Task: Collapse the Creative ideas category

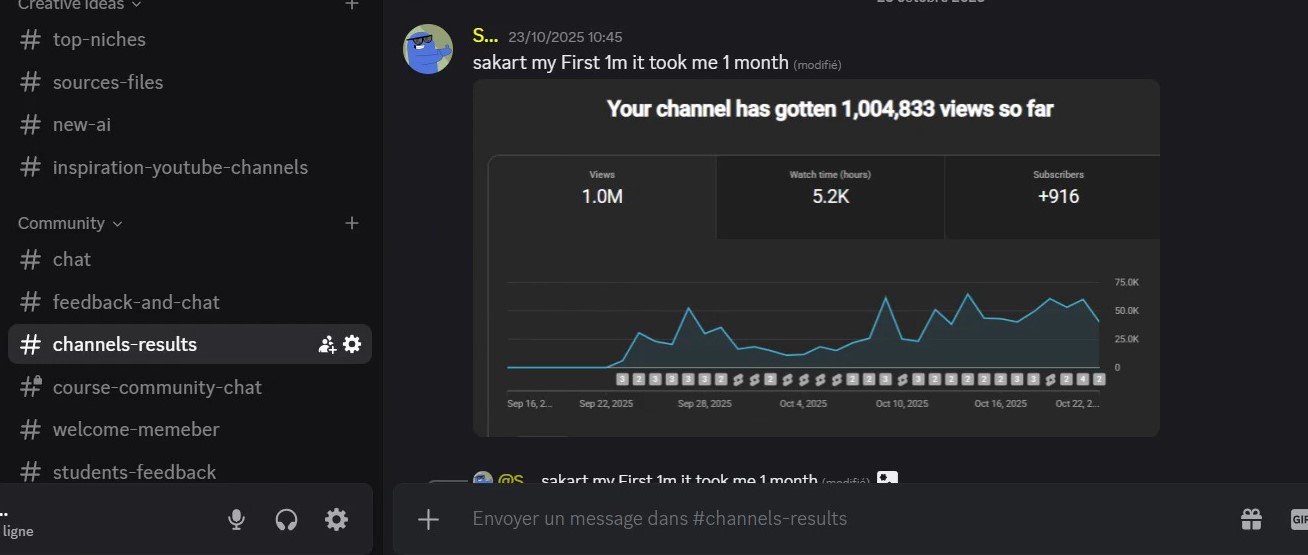Action: (80, 5)
